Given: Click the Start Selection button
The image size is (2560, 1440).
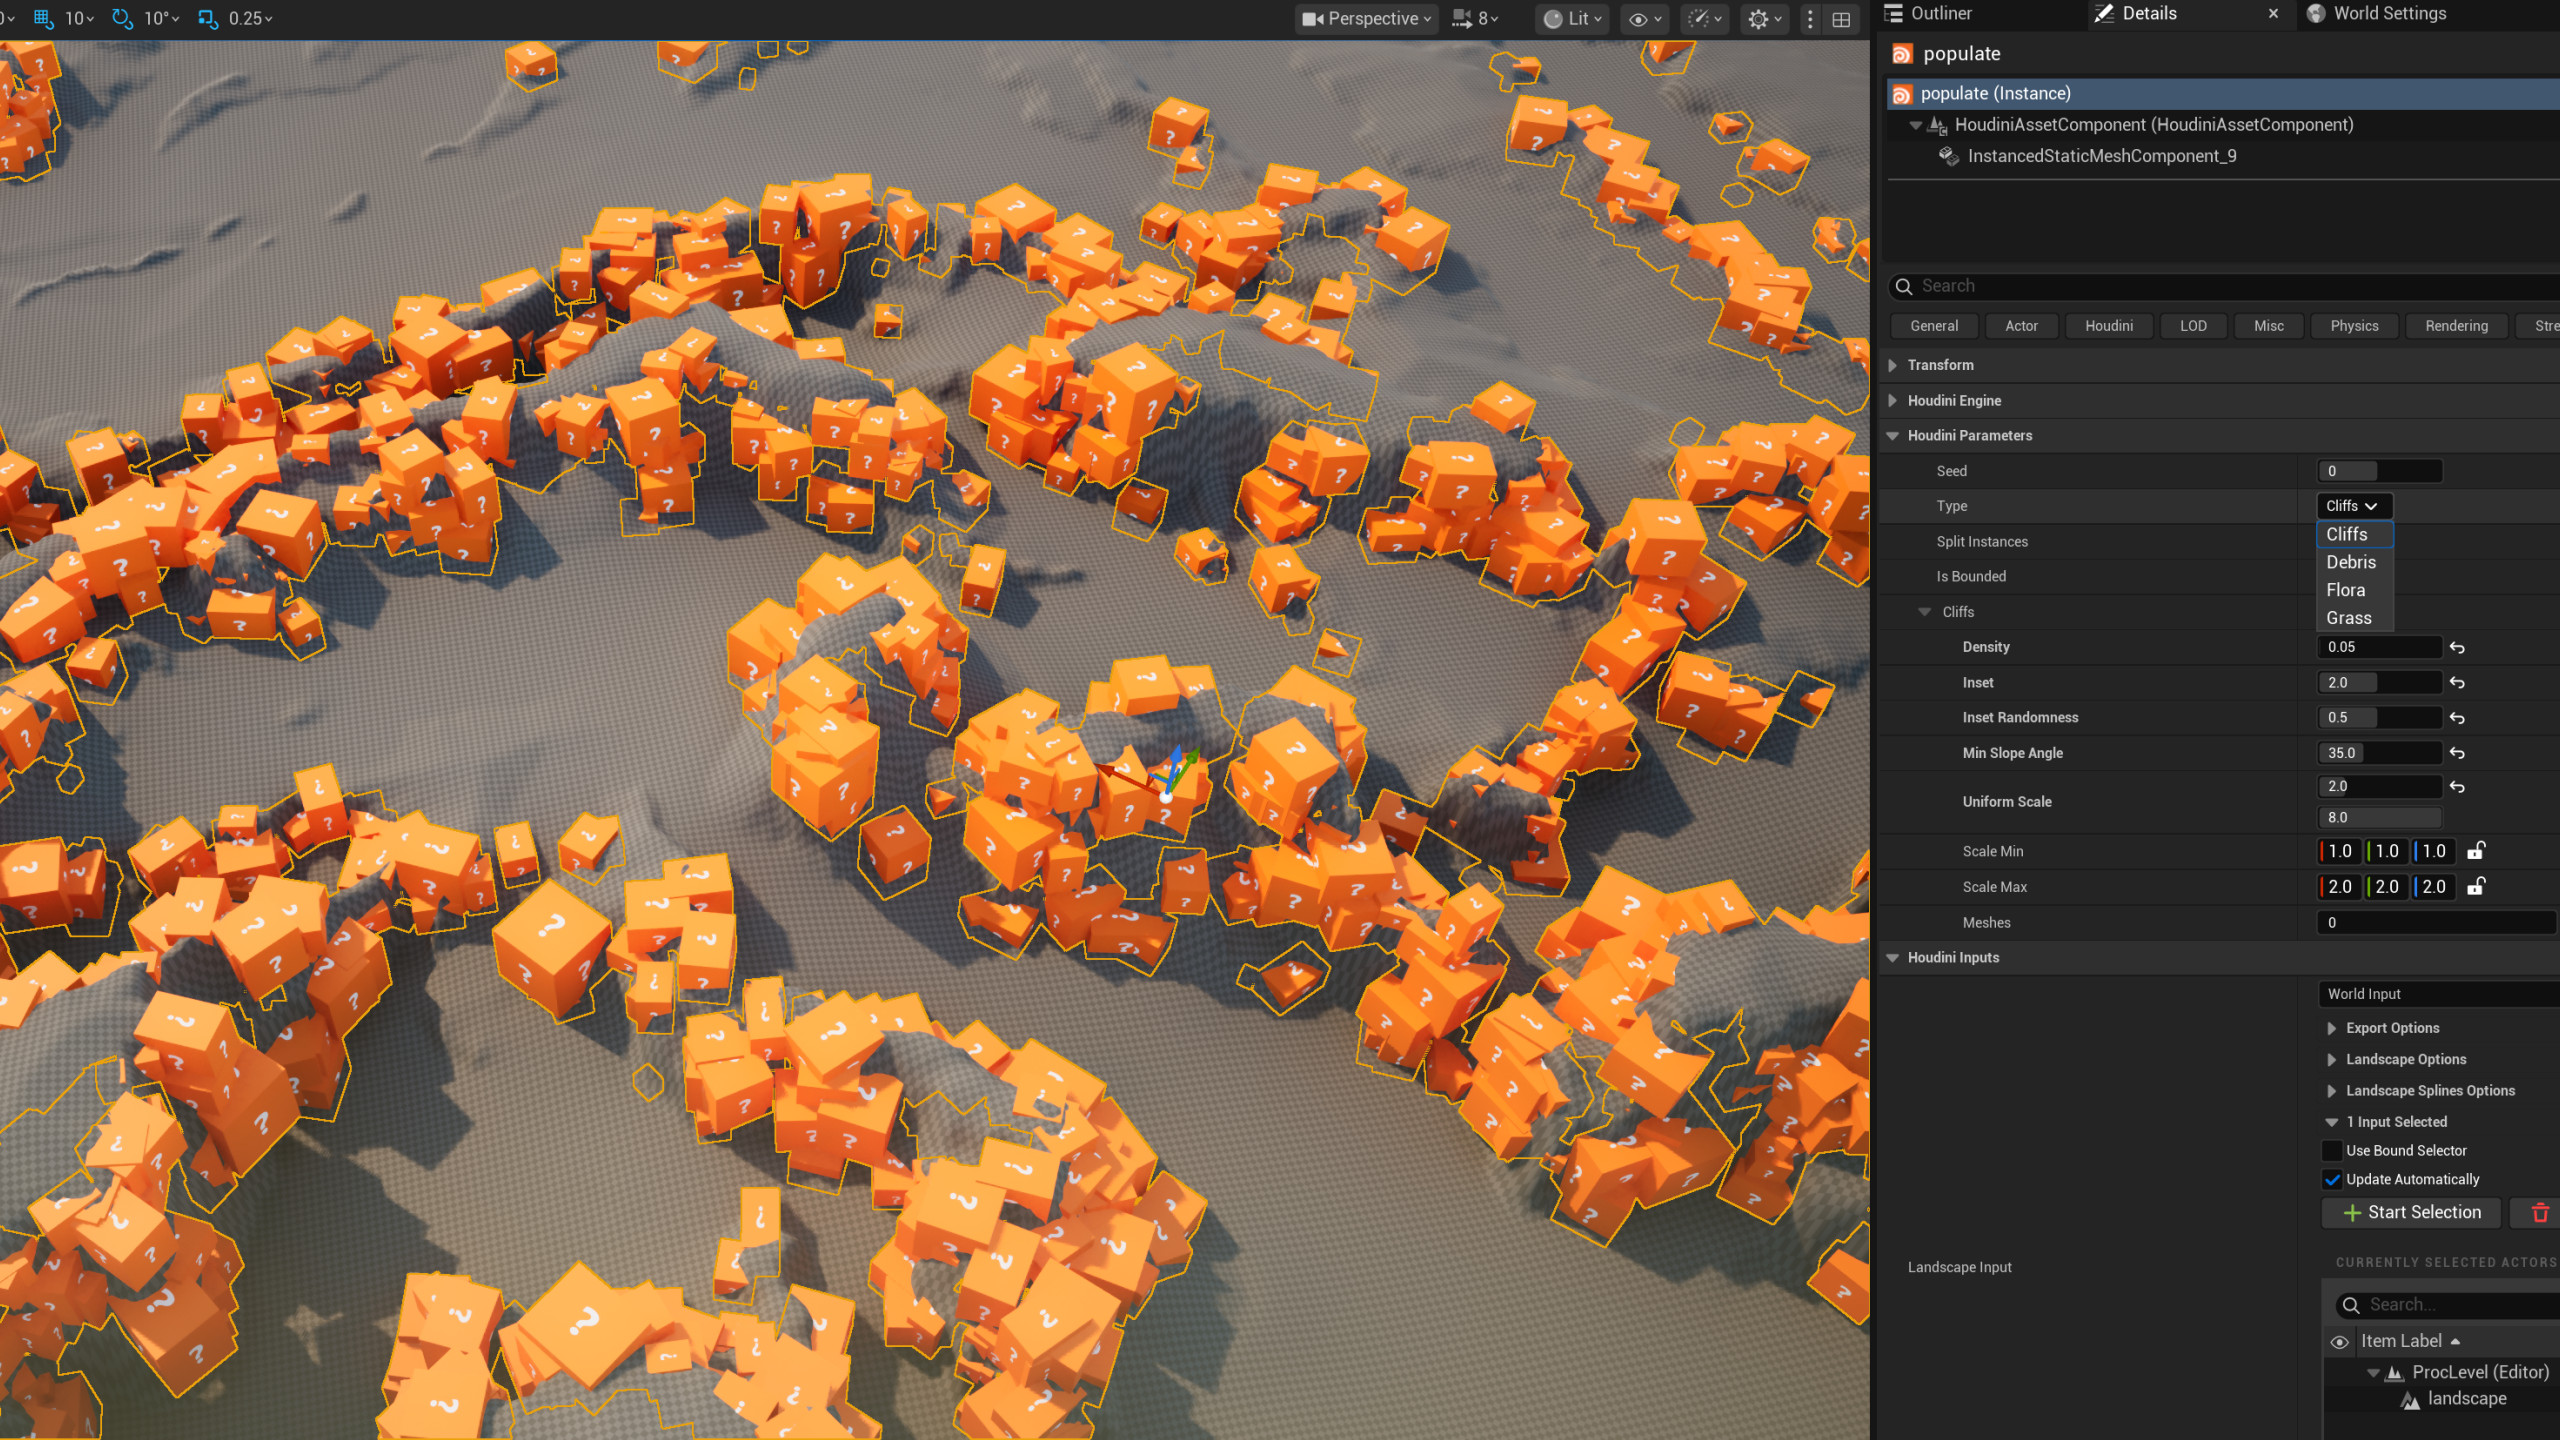Looking at the screenshot, I should pos(2410,1212).
